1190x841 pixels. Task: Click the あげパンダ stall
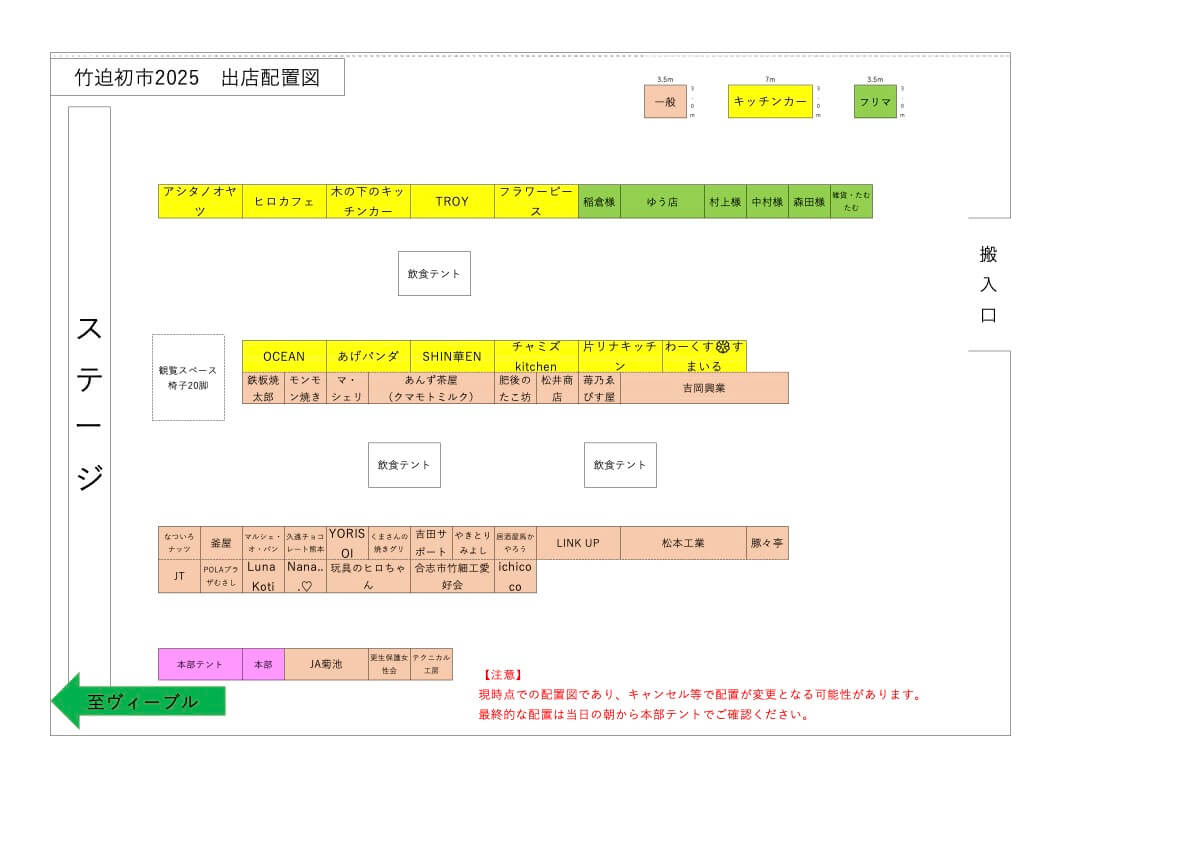click(x=368, y=356)
